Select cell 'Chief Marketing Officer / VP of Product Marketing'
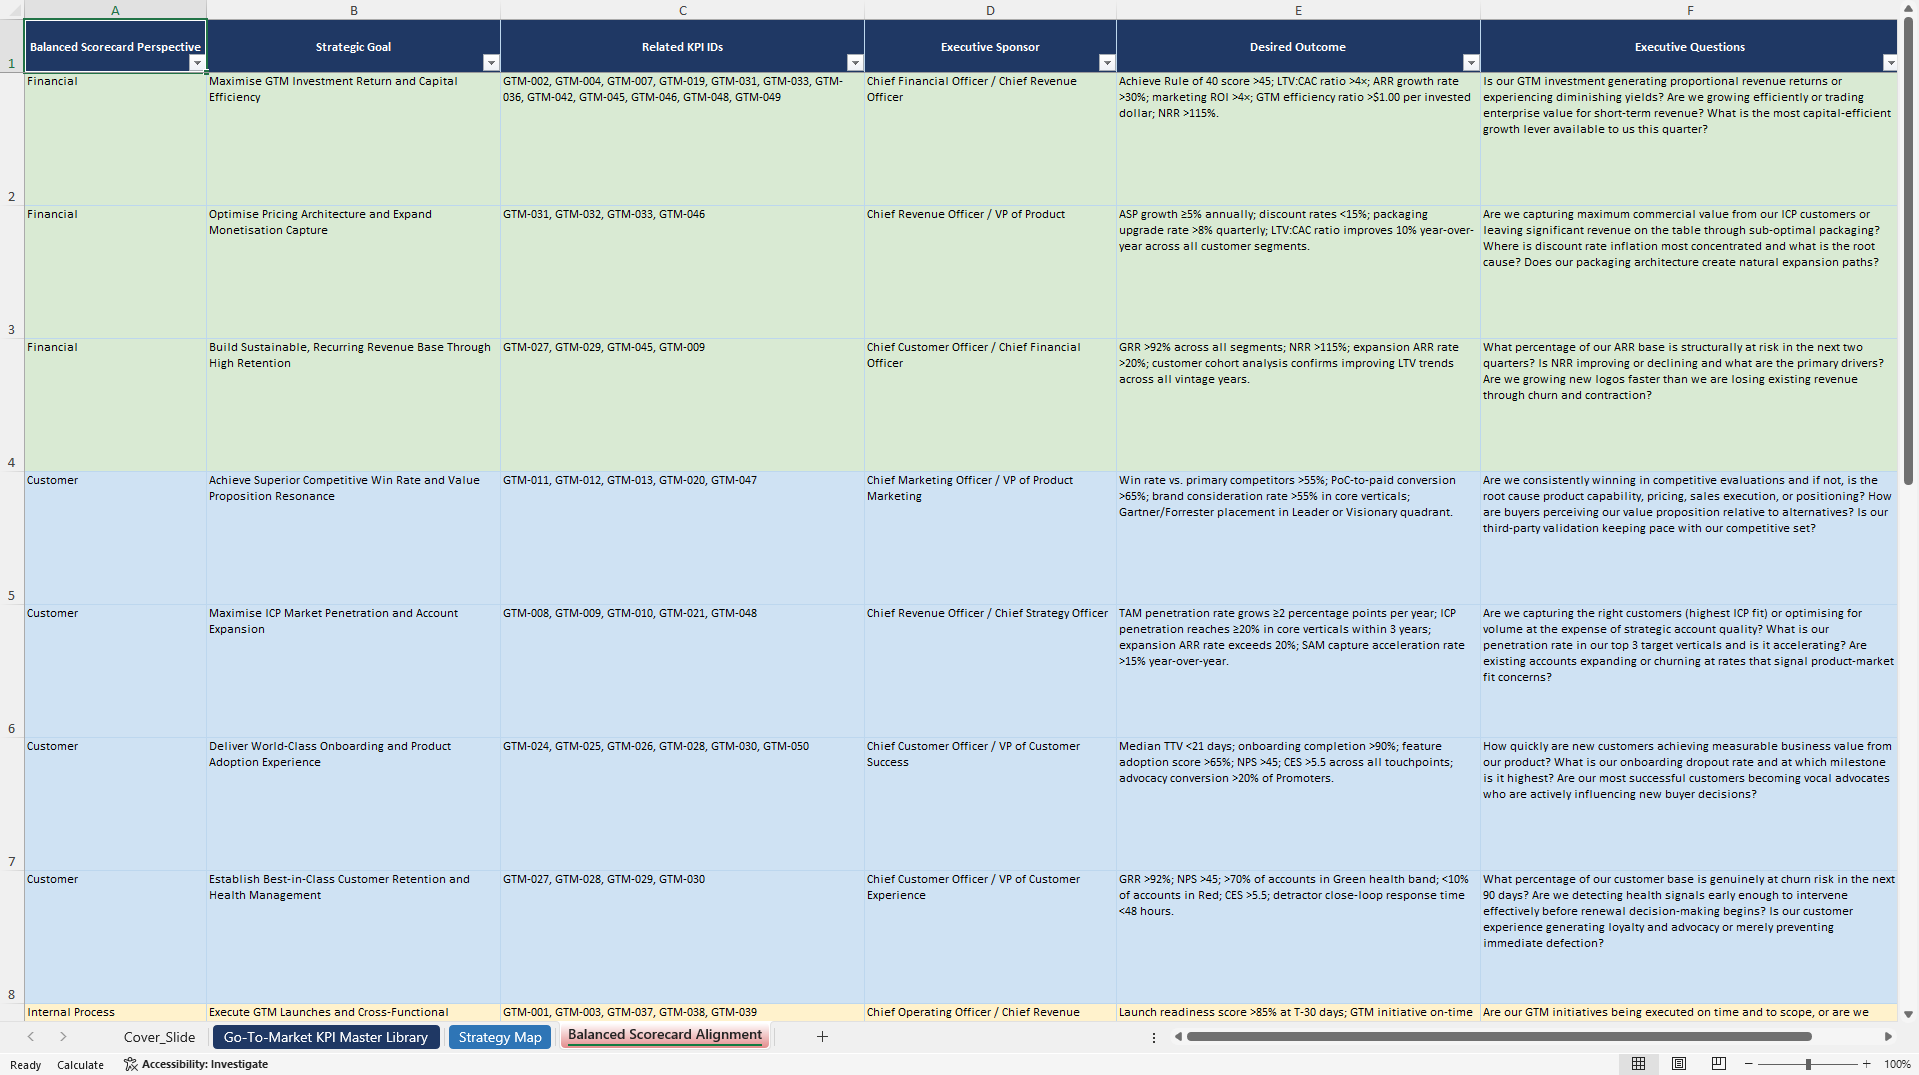 tap(990, 538)
